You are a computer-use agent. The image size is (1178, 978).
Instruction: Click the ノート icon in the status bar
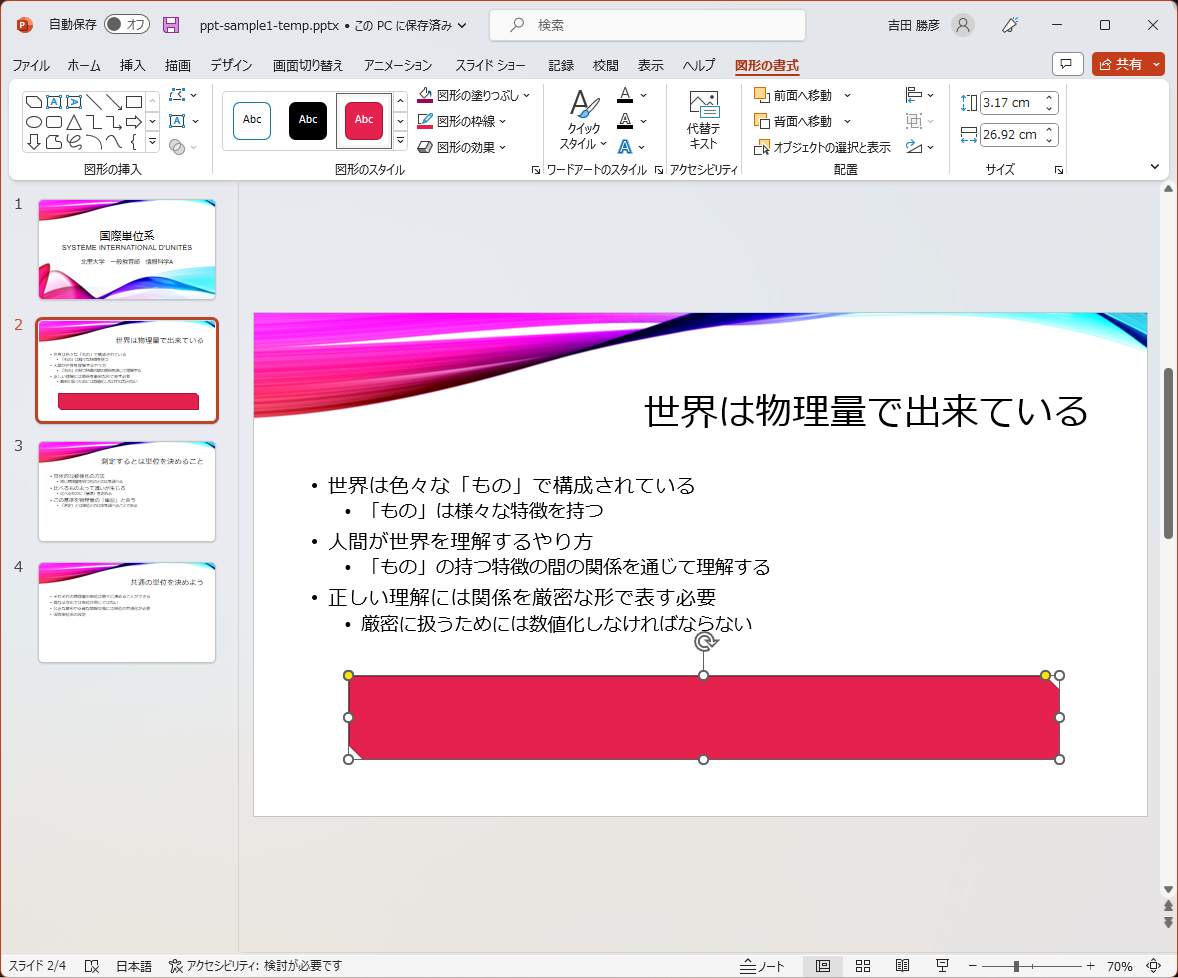(x=762, y=966)
